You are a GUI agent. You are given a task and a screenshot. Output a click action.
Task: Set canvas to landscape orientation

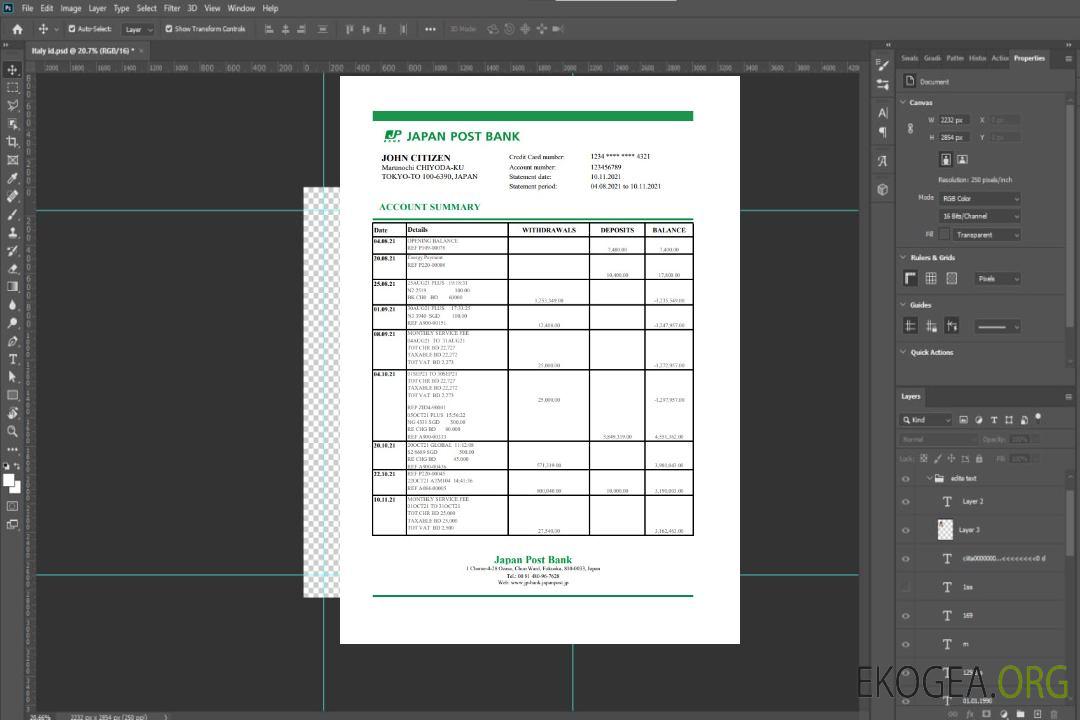(962, 159)
